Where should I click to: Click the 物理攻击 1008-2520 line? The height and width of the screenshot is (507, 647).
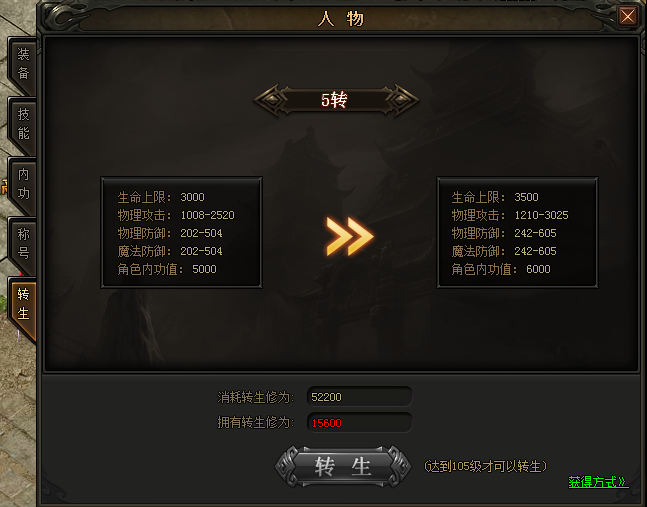pyautogui.click(x=176, y=215)
